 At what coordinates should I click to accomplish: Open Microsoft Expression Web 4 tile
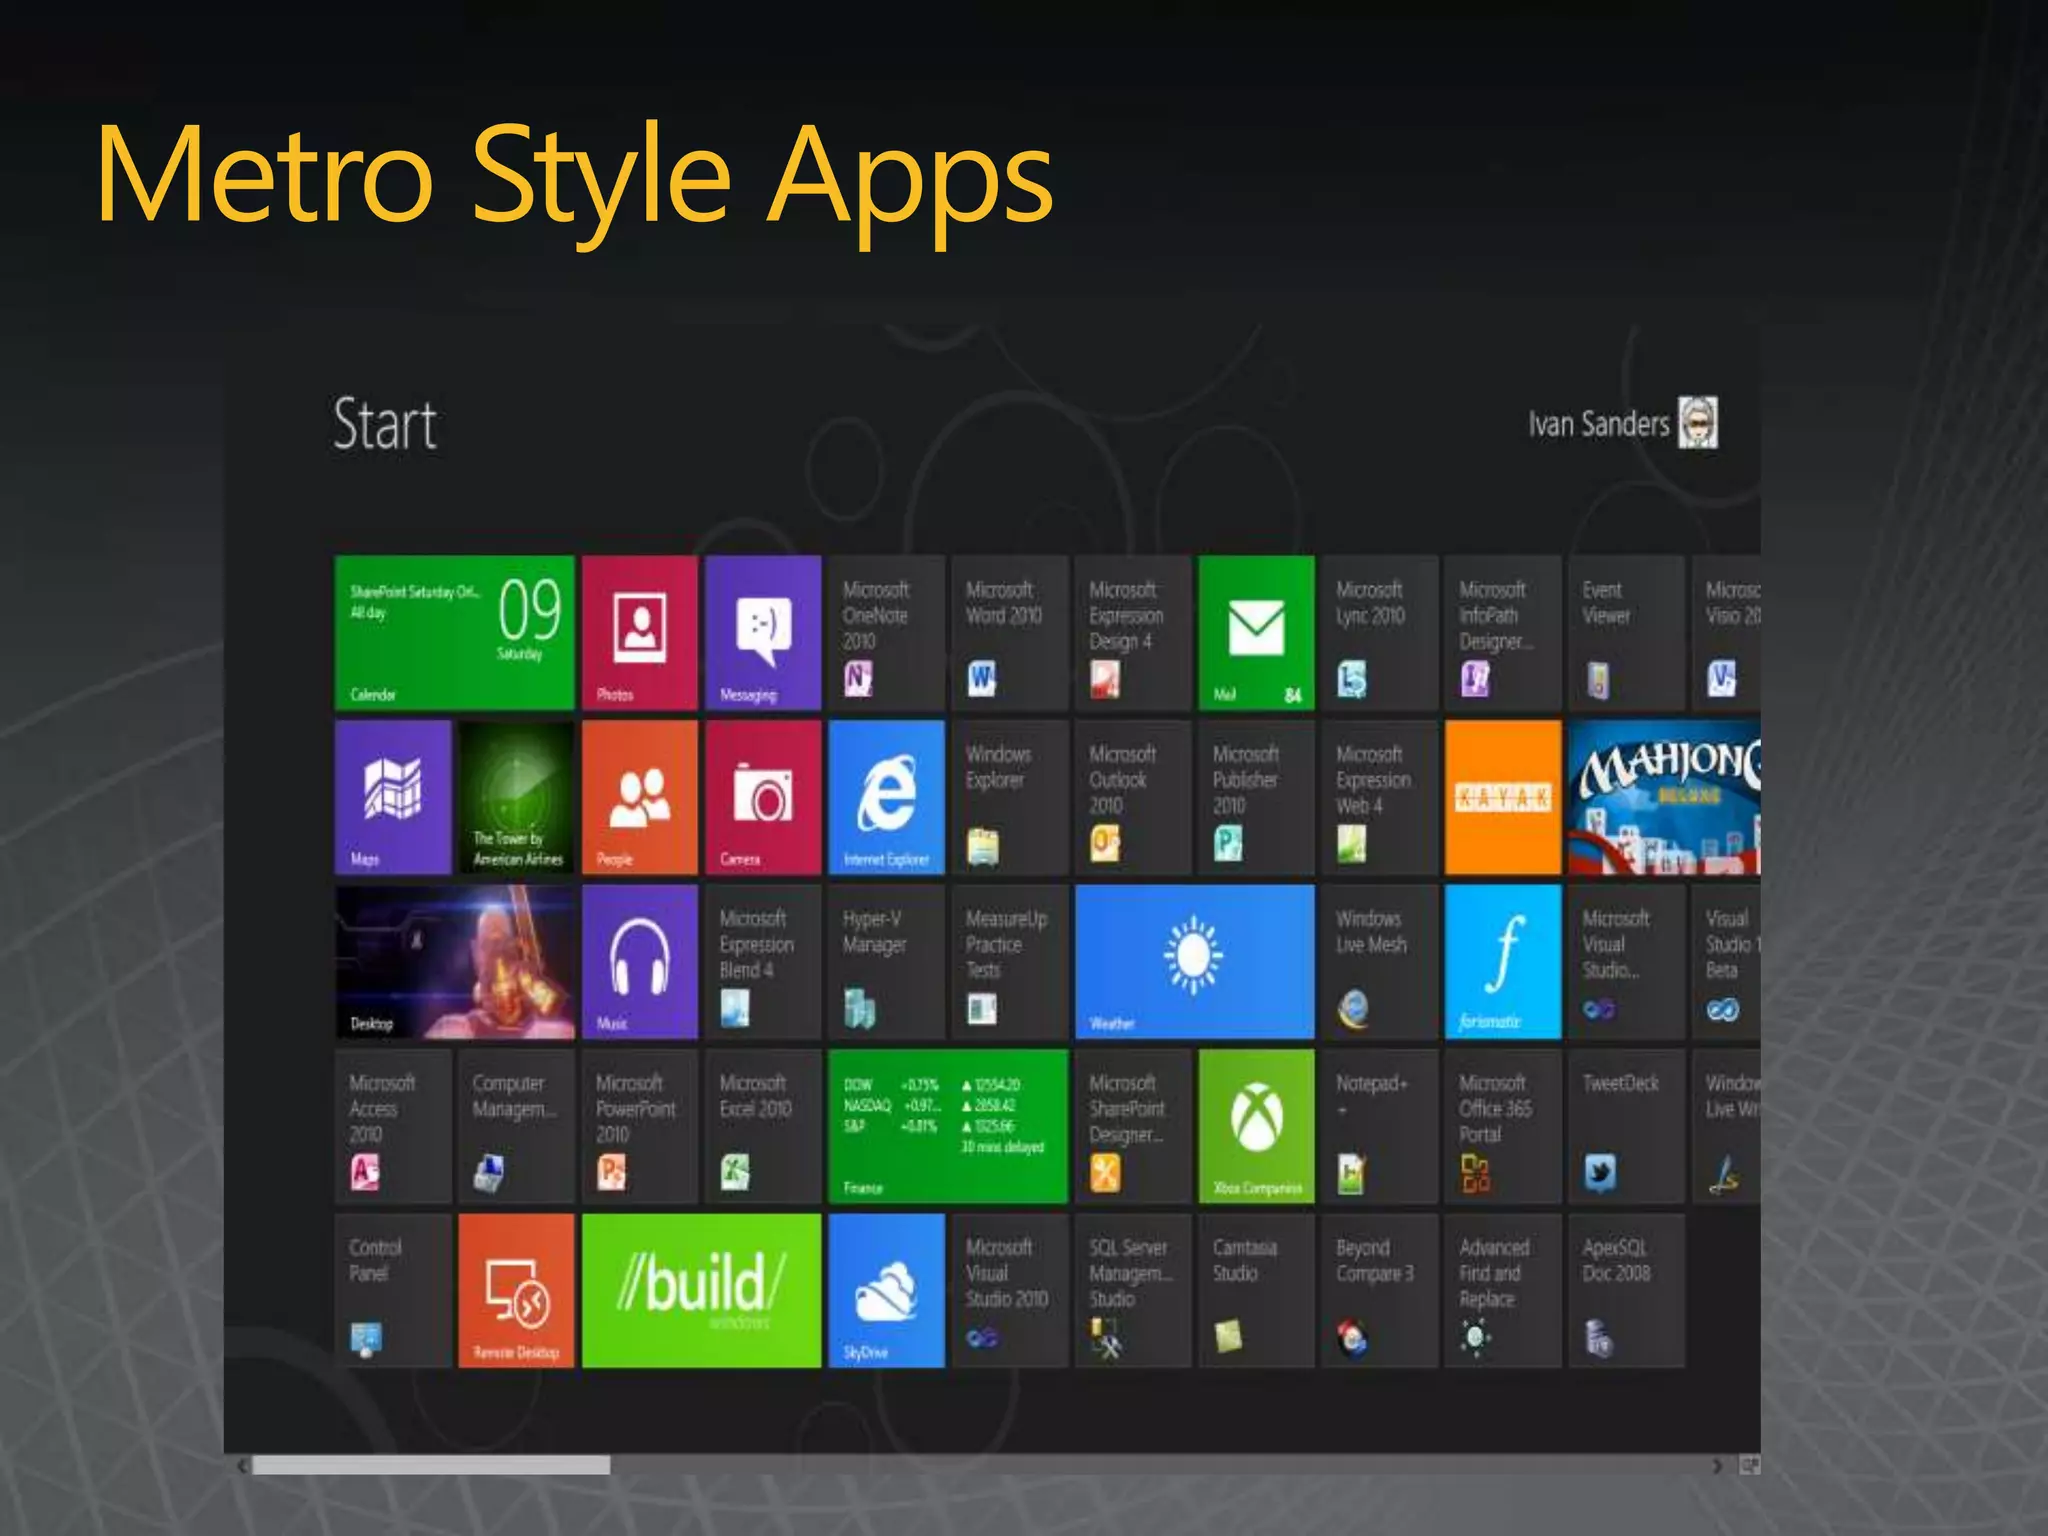tap(1380, 797)
